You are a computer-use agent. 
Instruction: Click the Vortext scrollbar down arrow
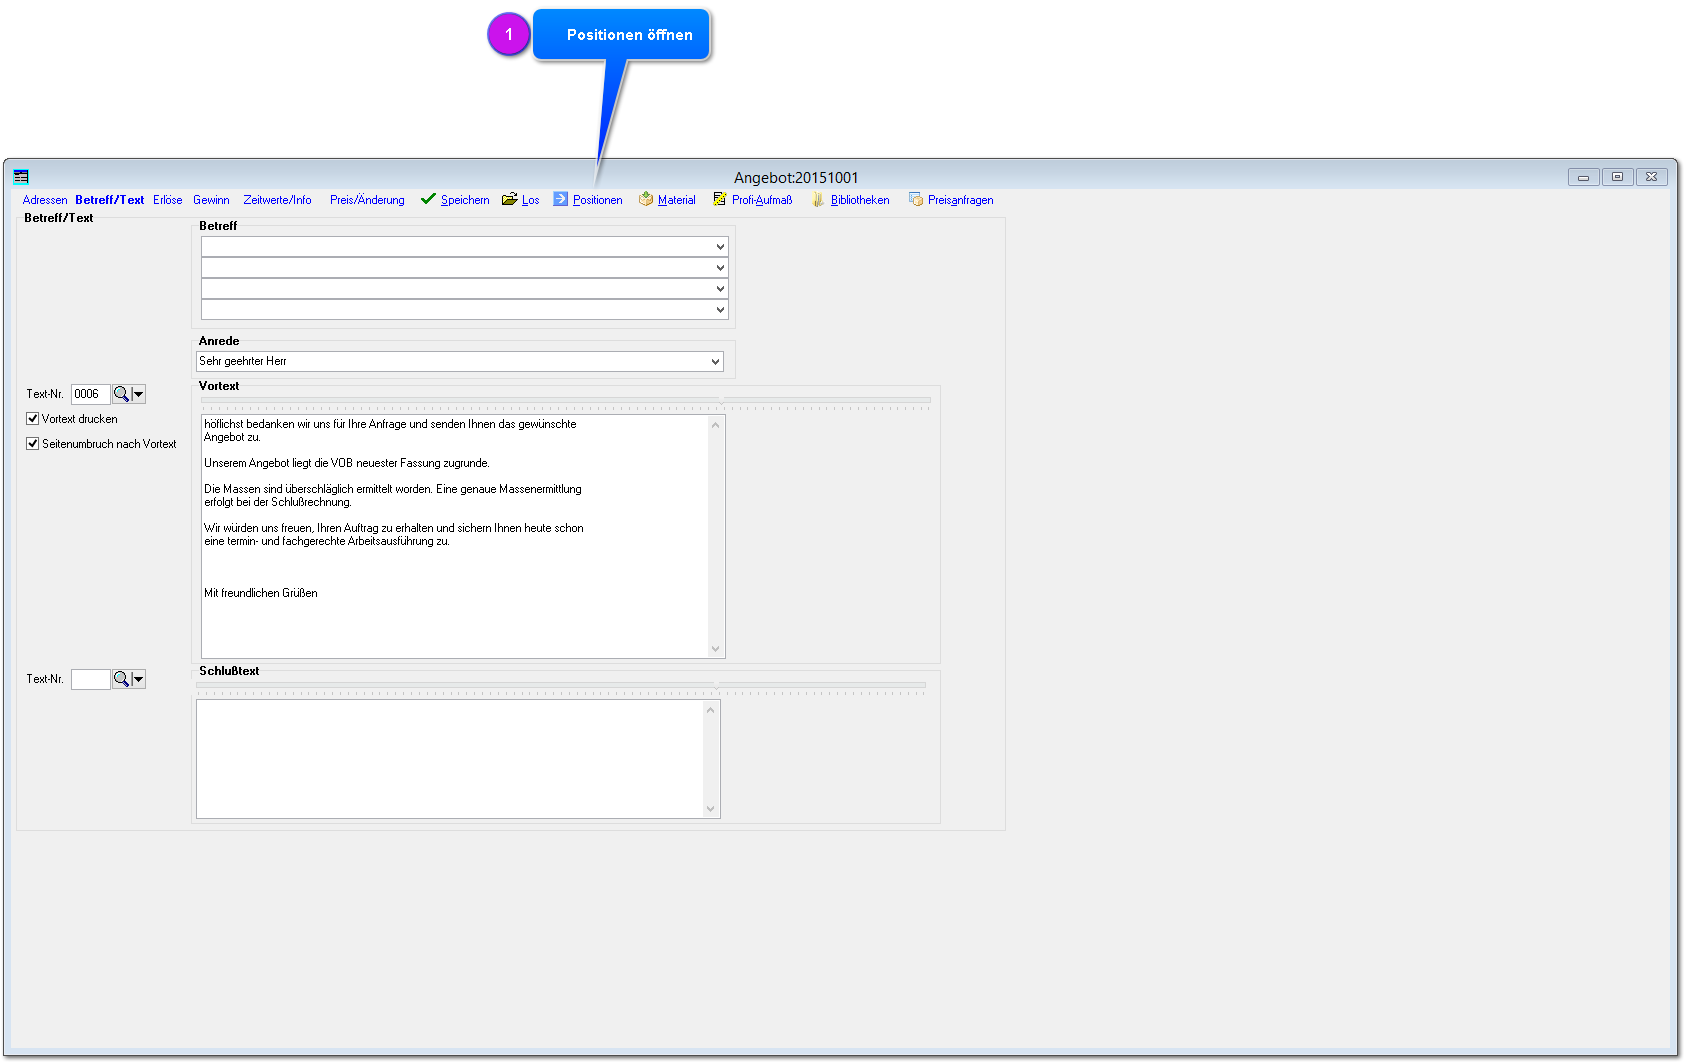click(715, 649)
